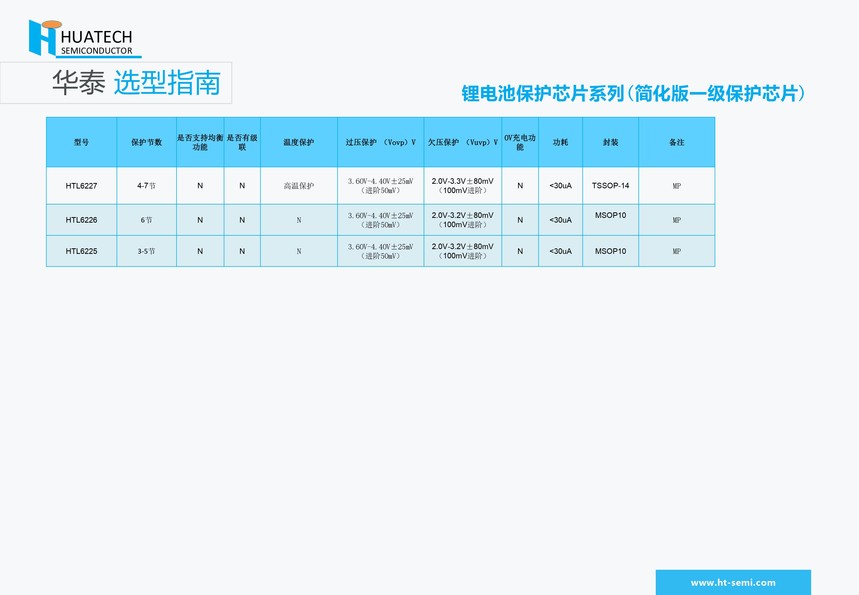Click the MP remark in HTL6227 row

[677, 186]
